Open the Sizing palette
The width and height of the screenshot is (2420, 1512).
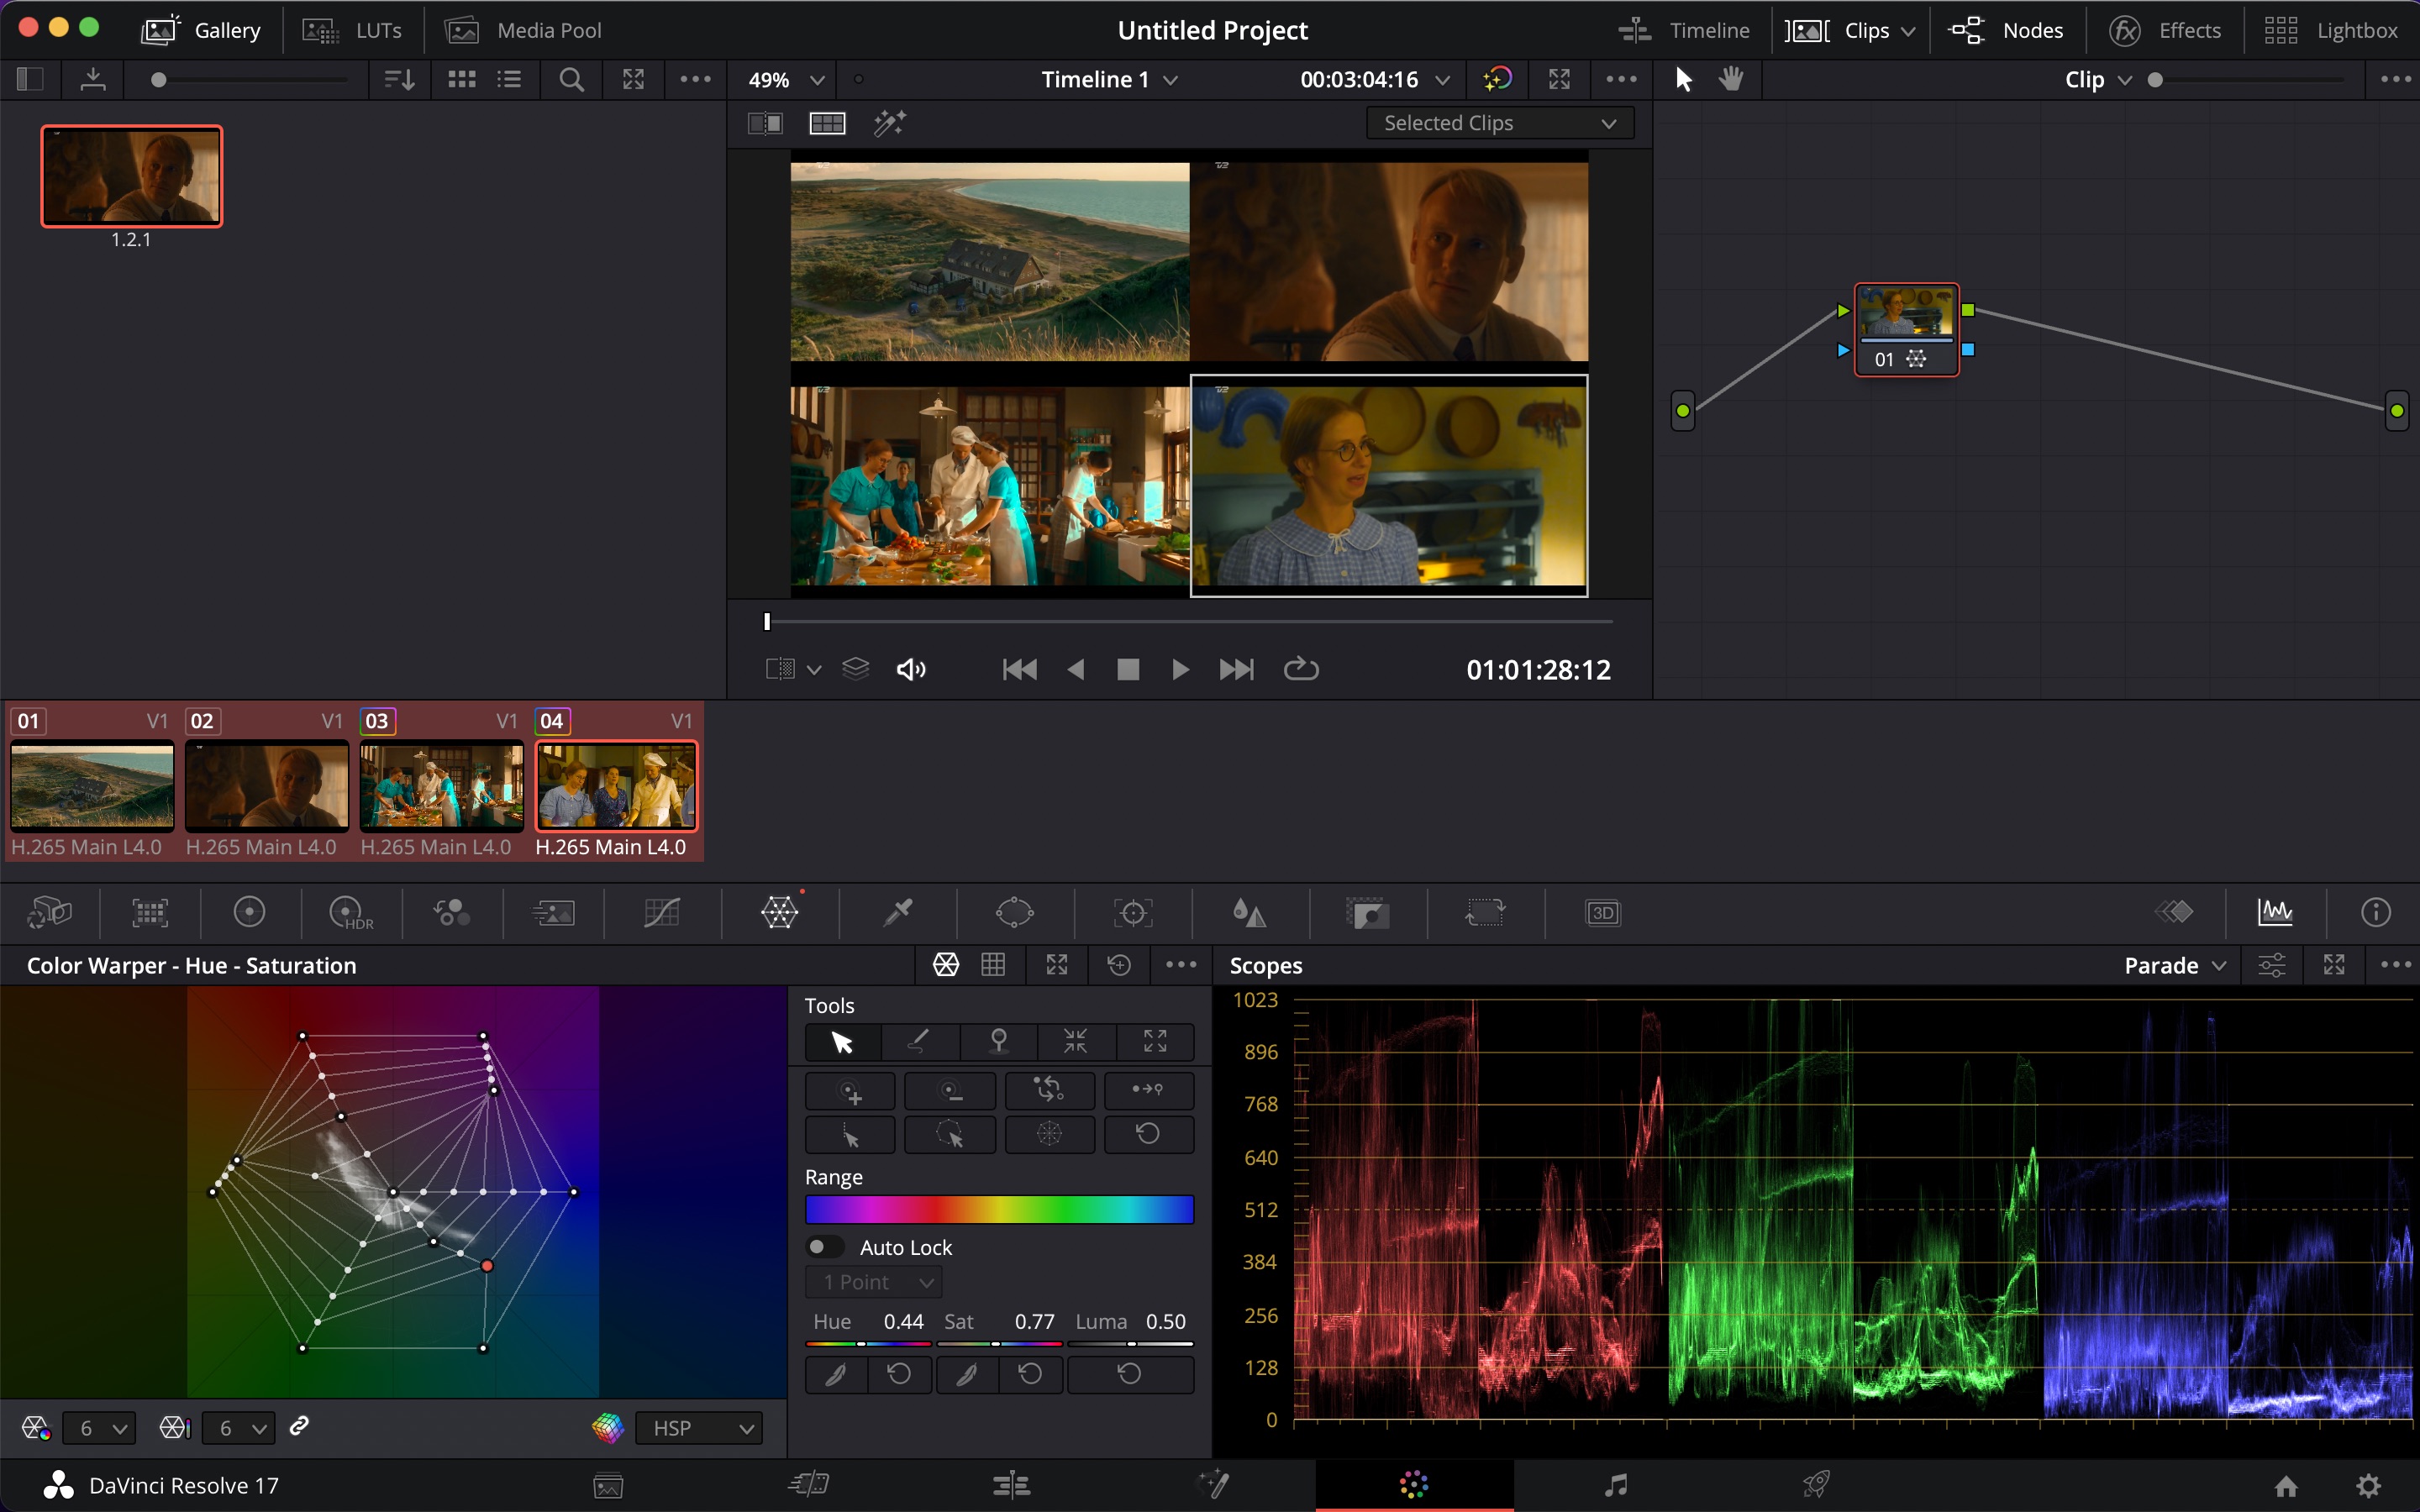[1485, 912]
